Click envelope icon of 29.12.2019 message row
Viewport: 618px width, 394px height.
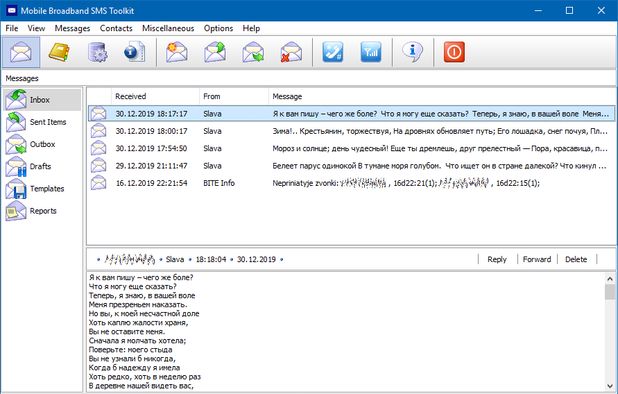coord(99,166)
